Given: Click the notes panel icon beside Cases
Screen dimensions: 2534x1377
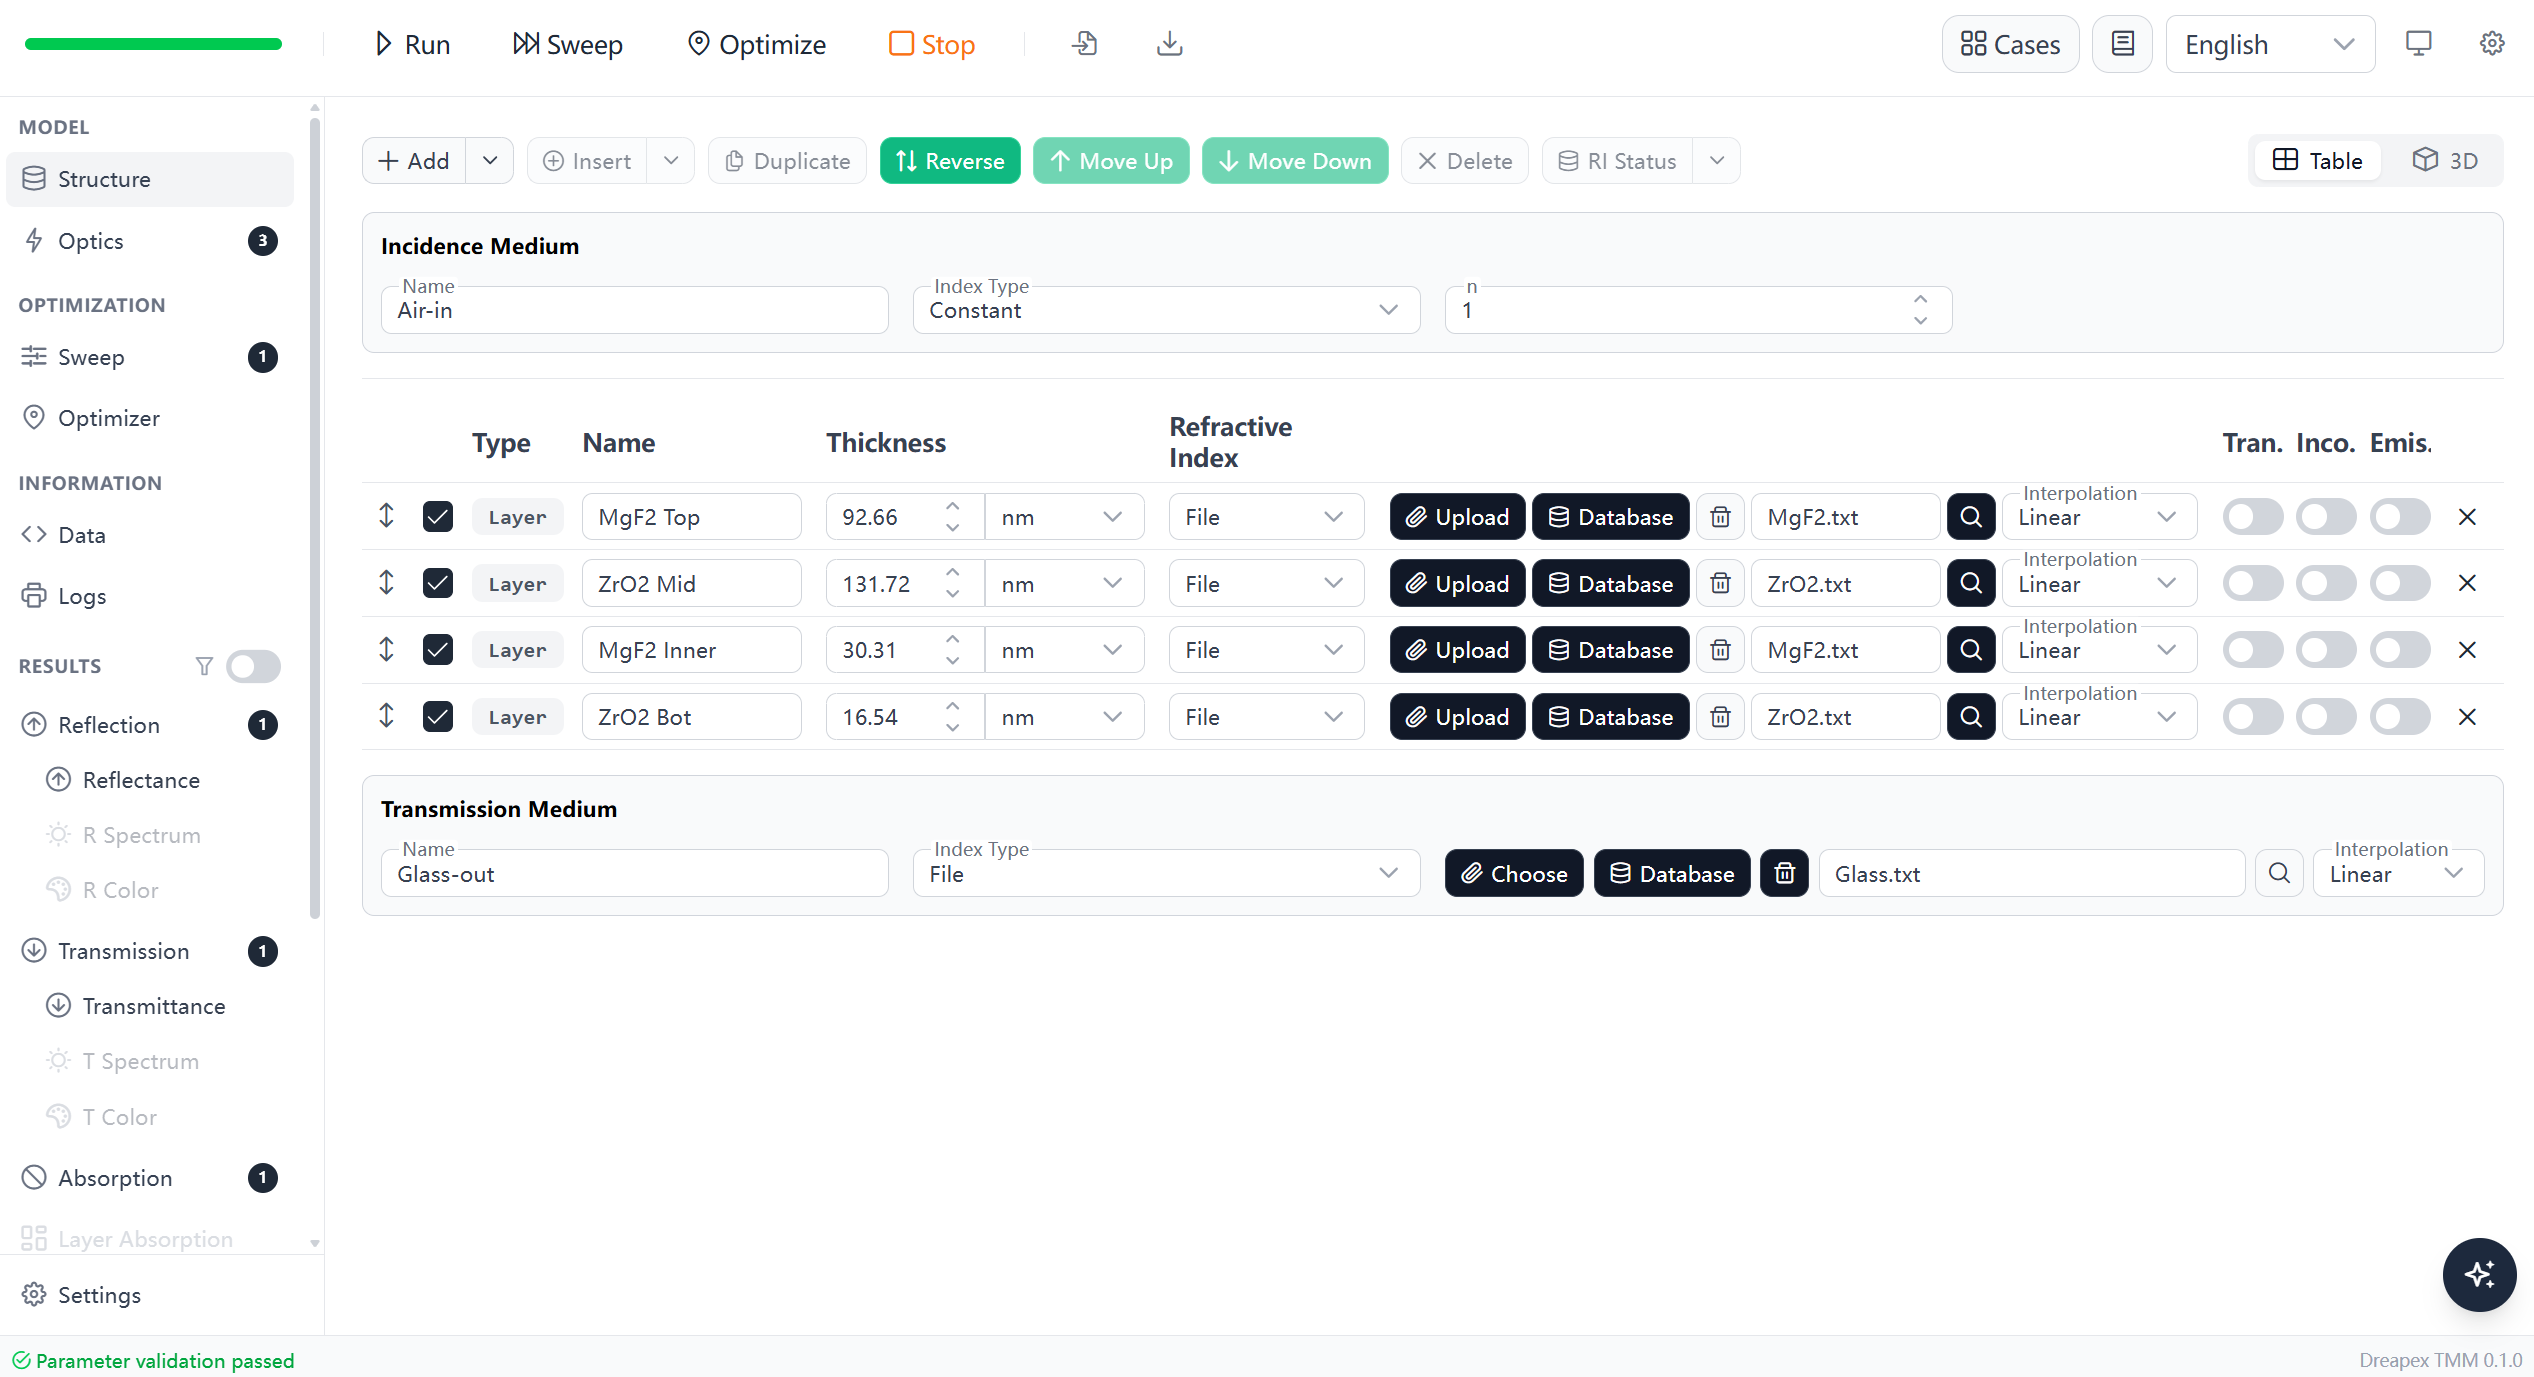Looking at the screenshot, I should coord(2122,44).
